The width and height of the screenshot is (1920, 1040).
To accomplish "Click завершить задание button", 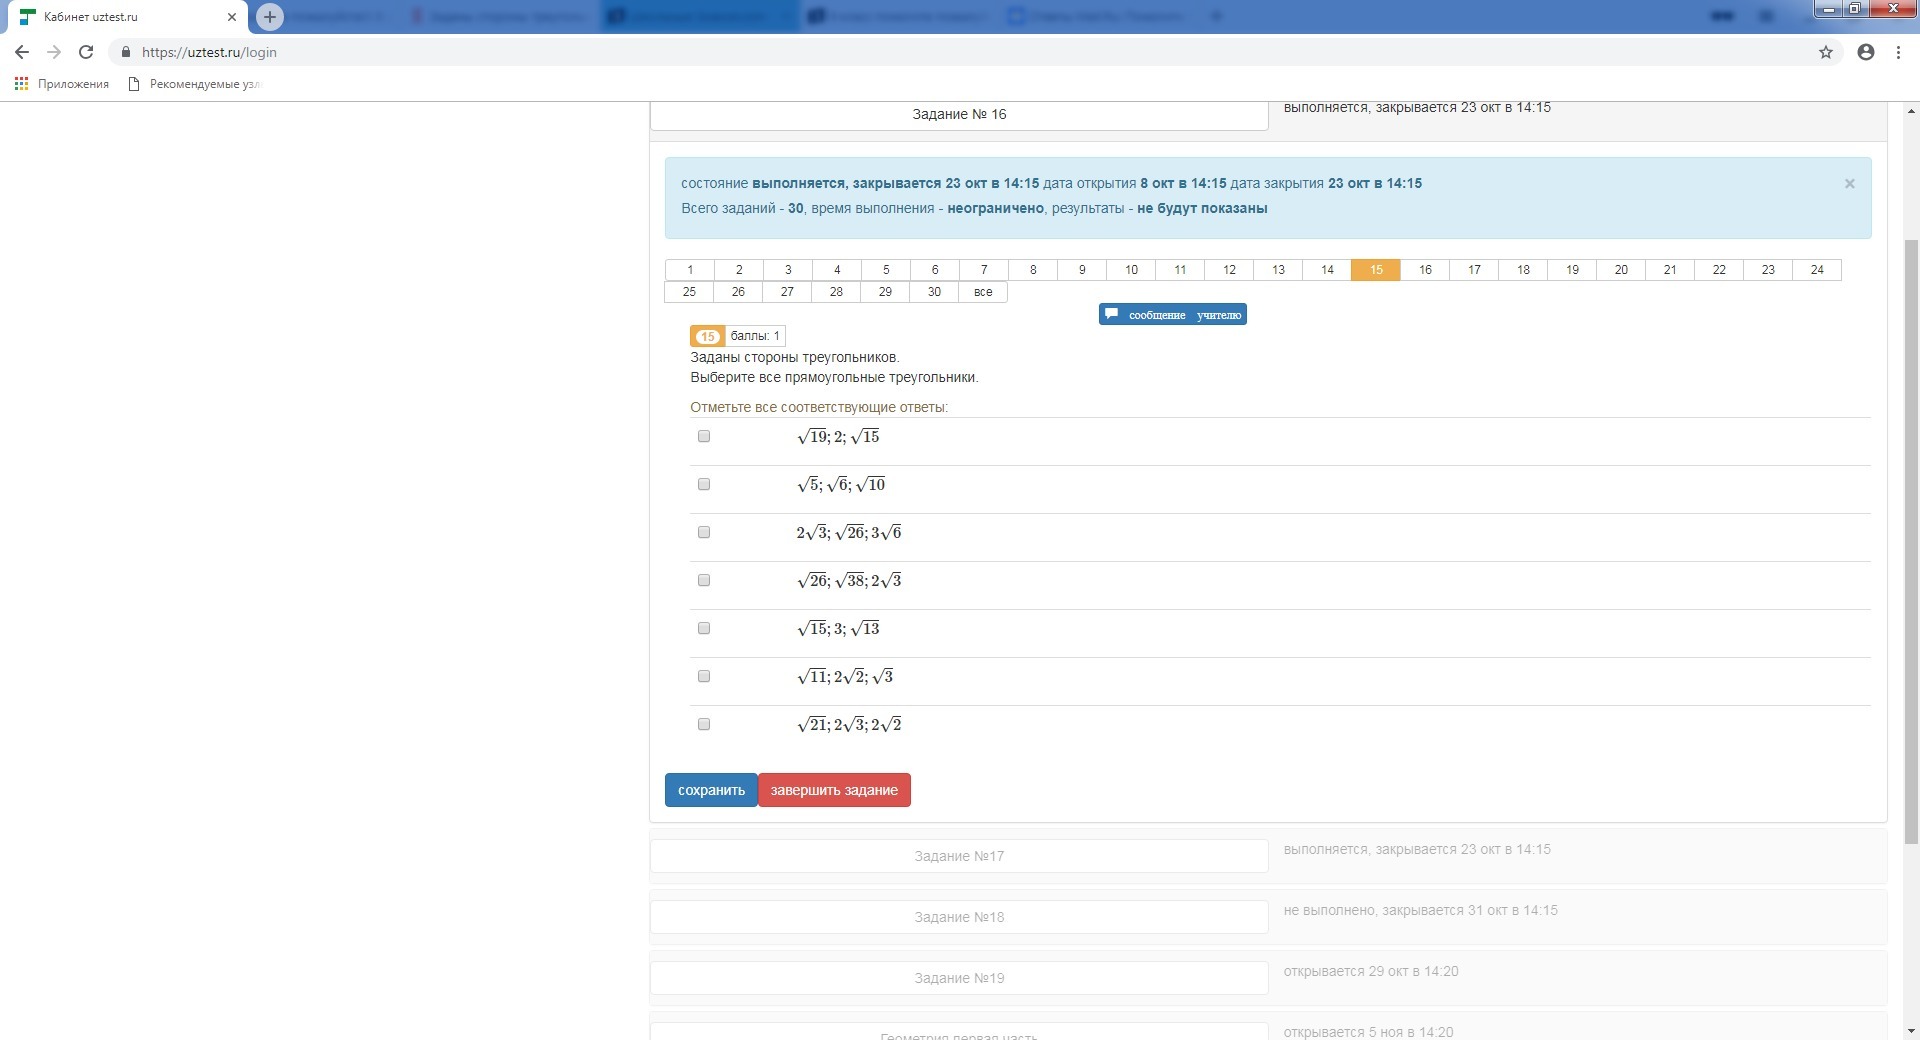I will click(833, 790).
